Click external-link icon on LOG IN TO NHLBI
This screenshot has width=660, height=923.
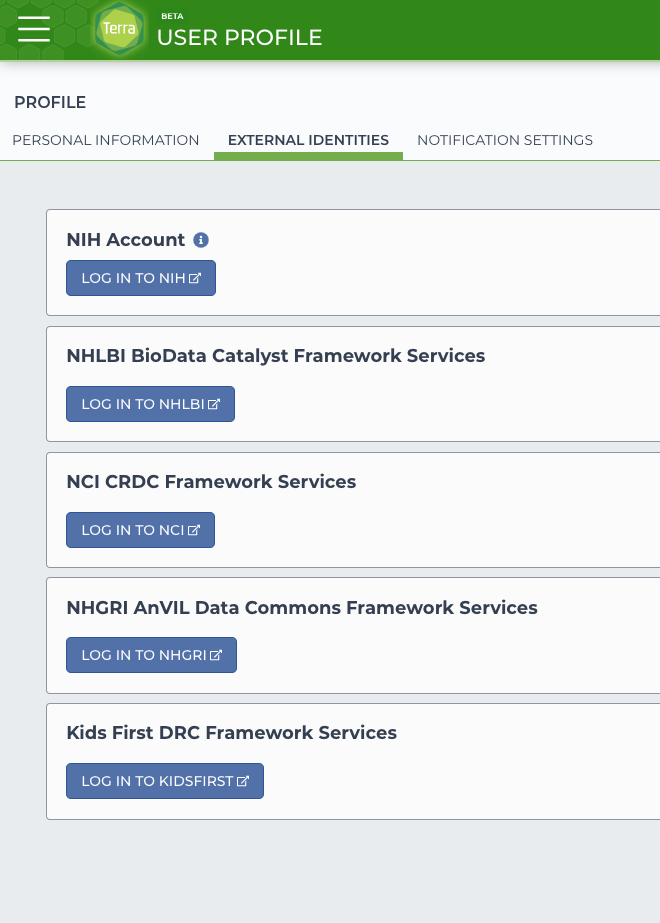[x=214, y=404]
